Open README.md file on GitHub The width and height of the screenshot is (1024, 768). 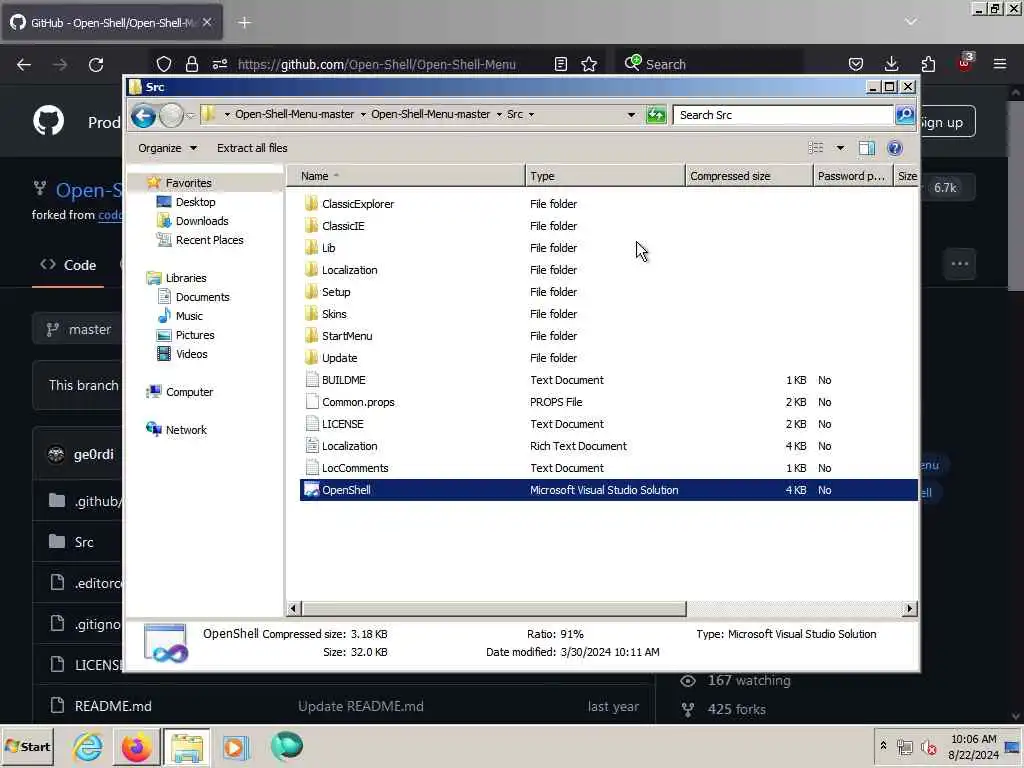[x=113, y=706]
